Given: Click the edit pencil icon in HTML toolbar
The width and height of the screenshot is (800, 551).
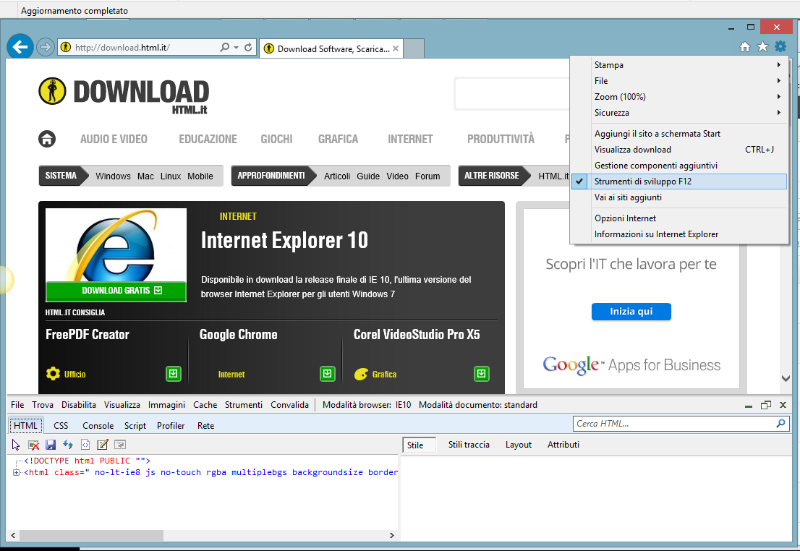Looking at the screenshot, I should 102,444.
